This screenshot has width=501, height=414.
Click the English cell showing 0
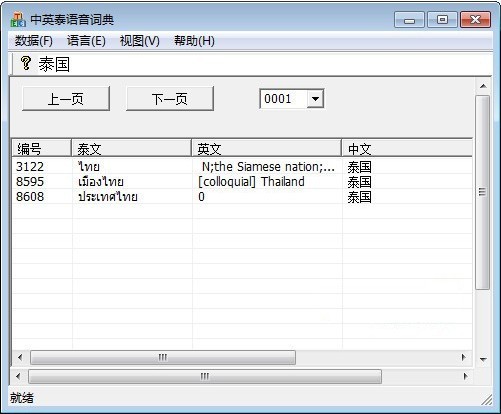coord(201,197)
